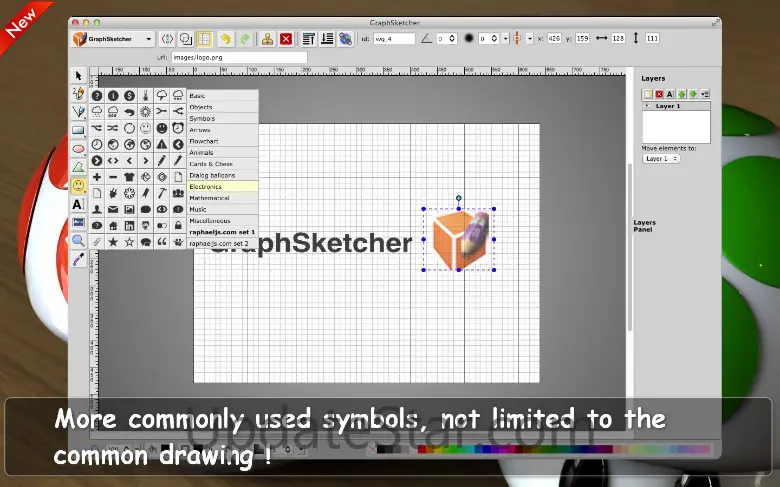
Task: Toggle Layer 1 visibility eye
Action: pos(647,105)
